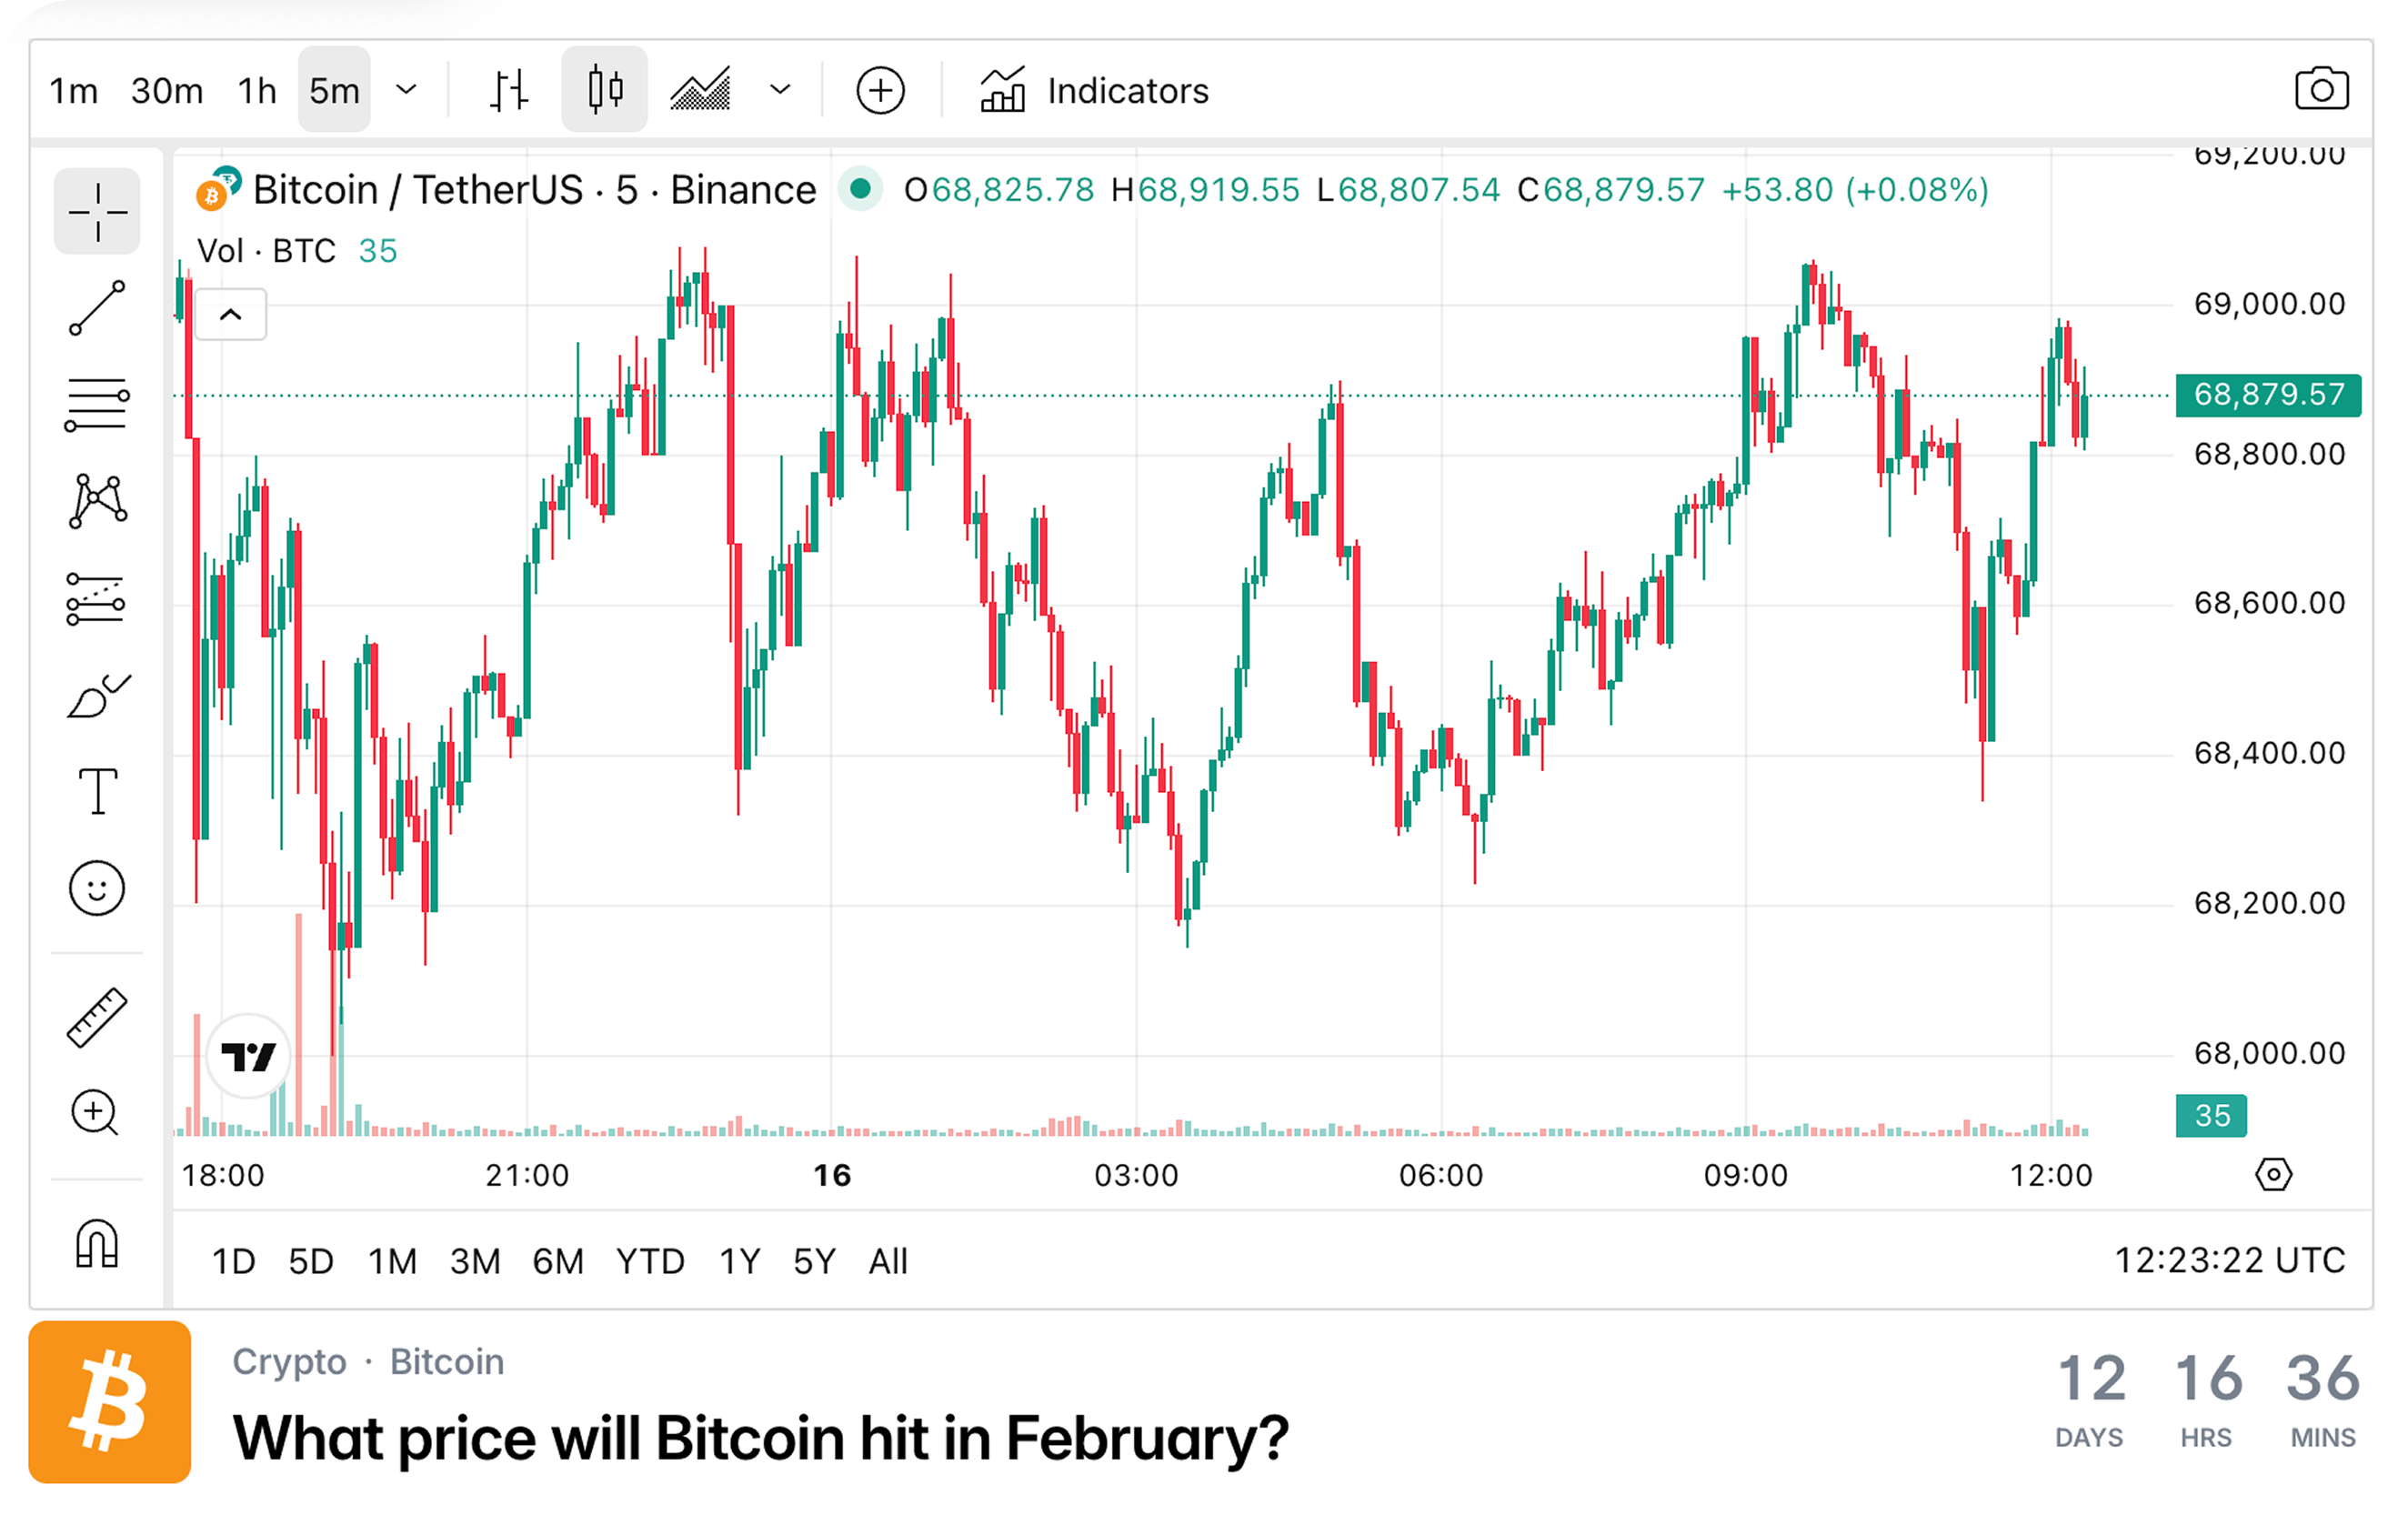Open the Fibonacci retracement tool

tap(97, 402)
